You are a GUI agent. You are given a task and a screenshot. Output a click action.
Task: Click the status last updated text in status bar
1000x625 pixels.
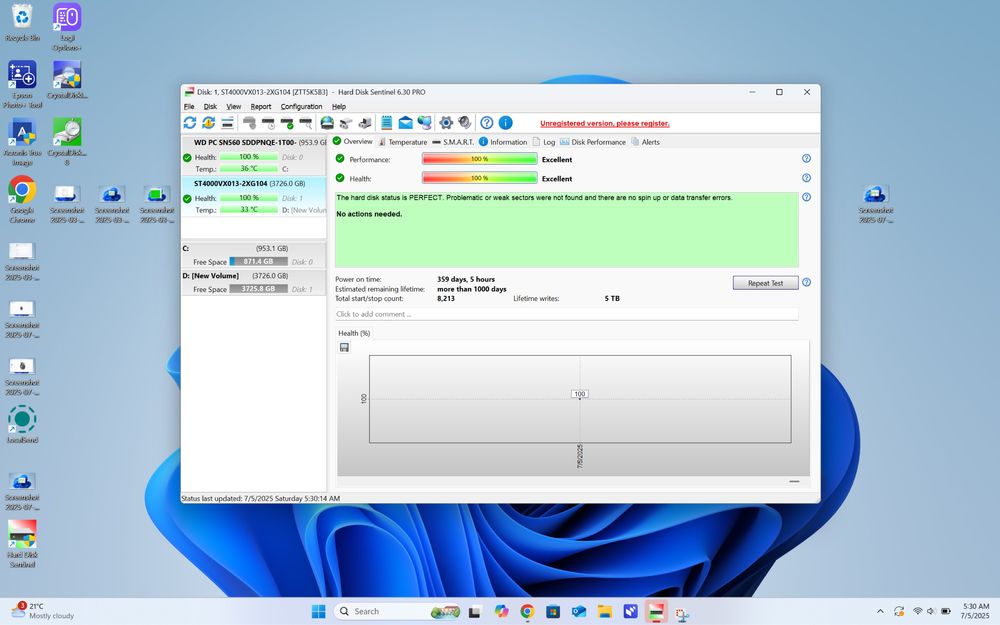tap(261, 499)
